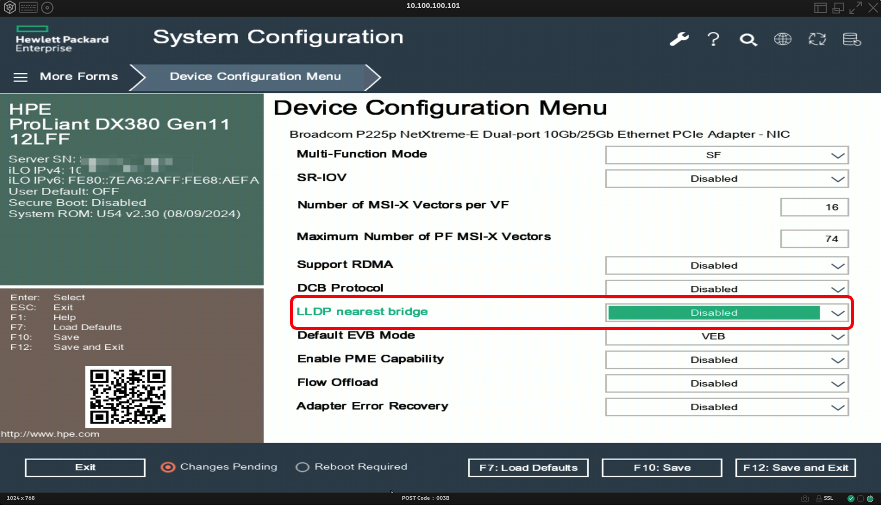Click the Exit button

(x=85, y=467)
